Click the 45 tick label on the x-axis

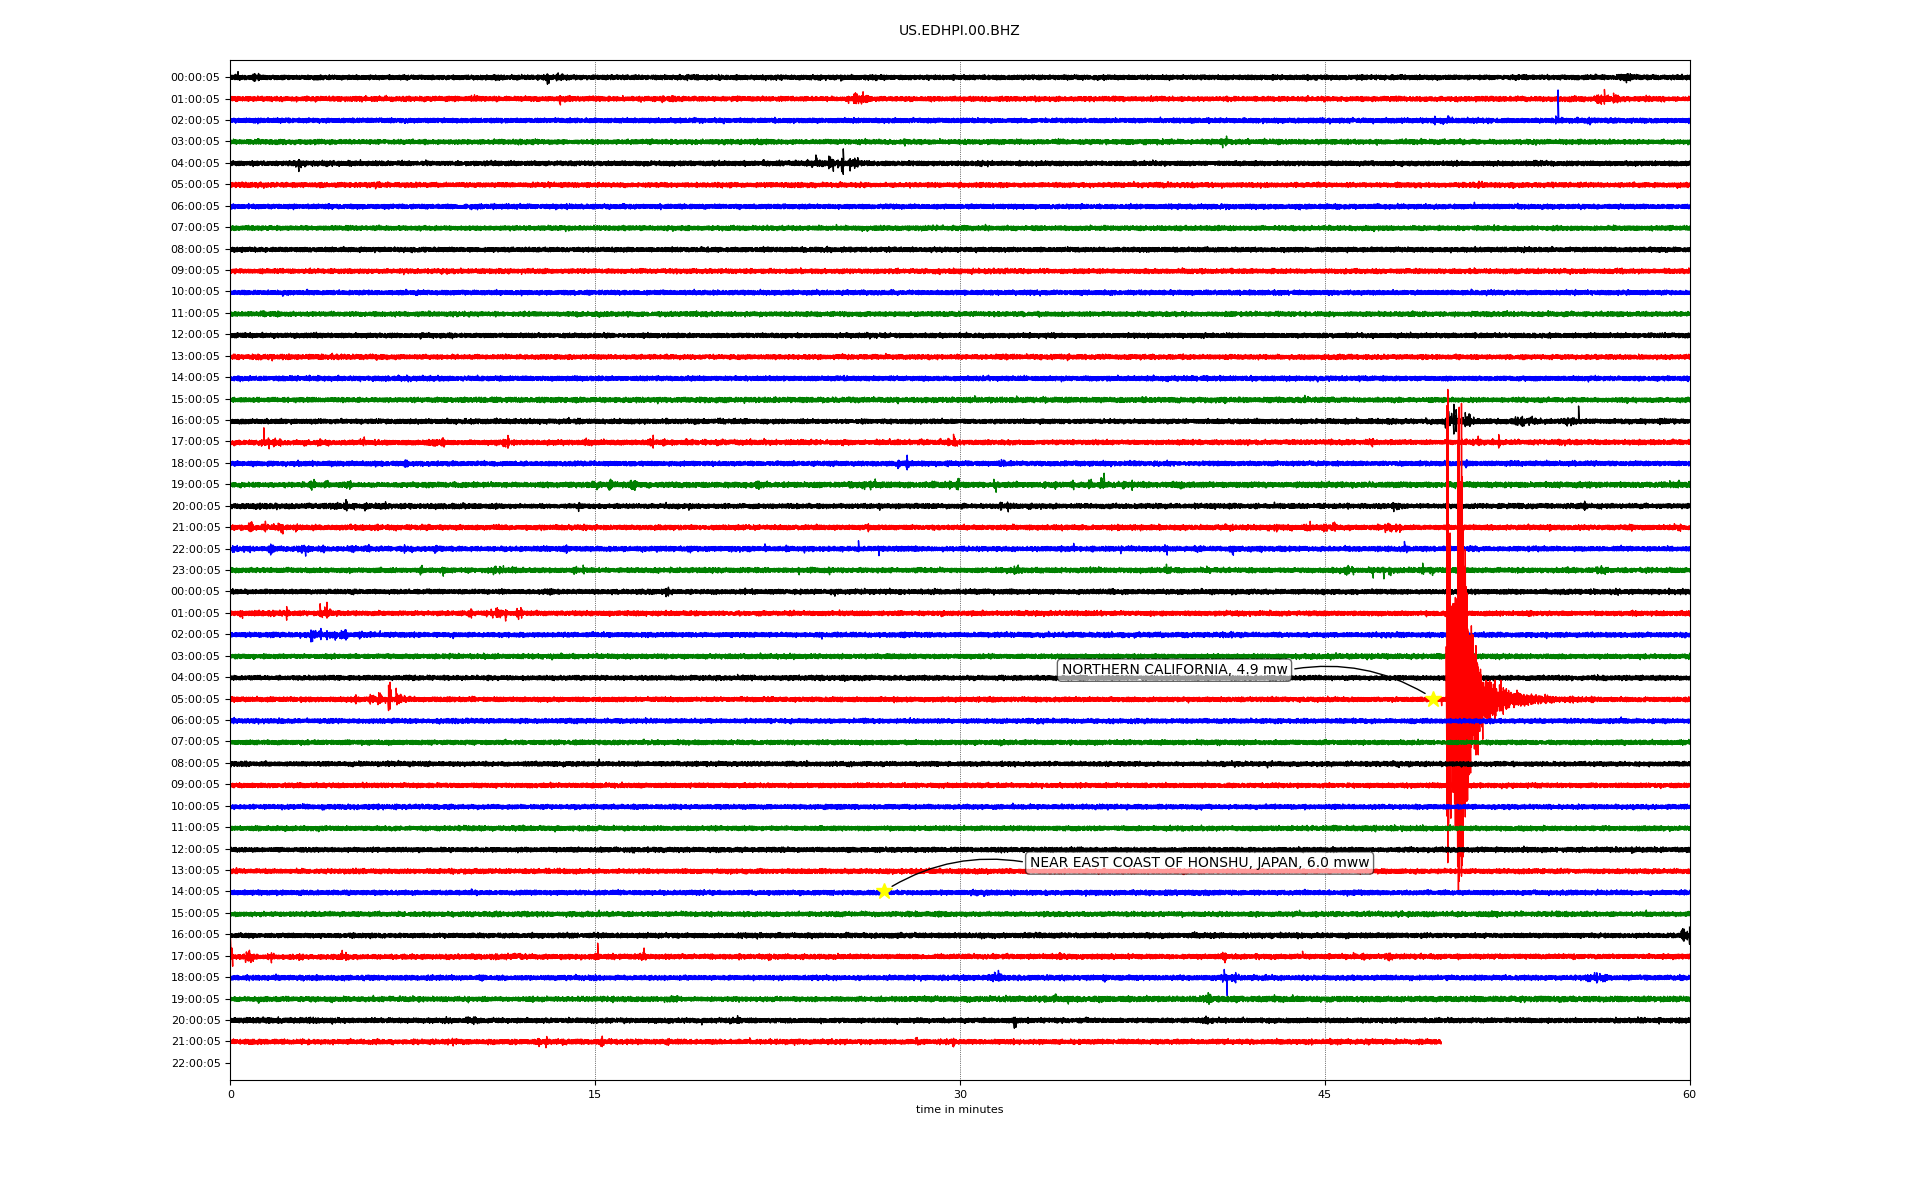1325,1094
